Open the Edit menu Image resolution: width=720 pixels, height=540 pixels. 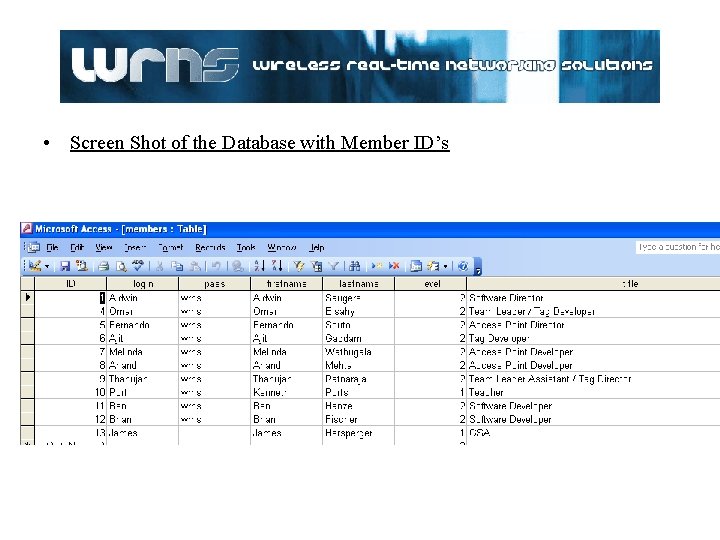77,248
